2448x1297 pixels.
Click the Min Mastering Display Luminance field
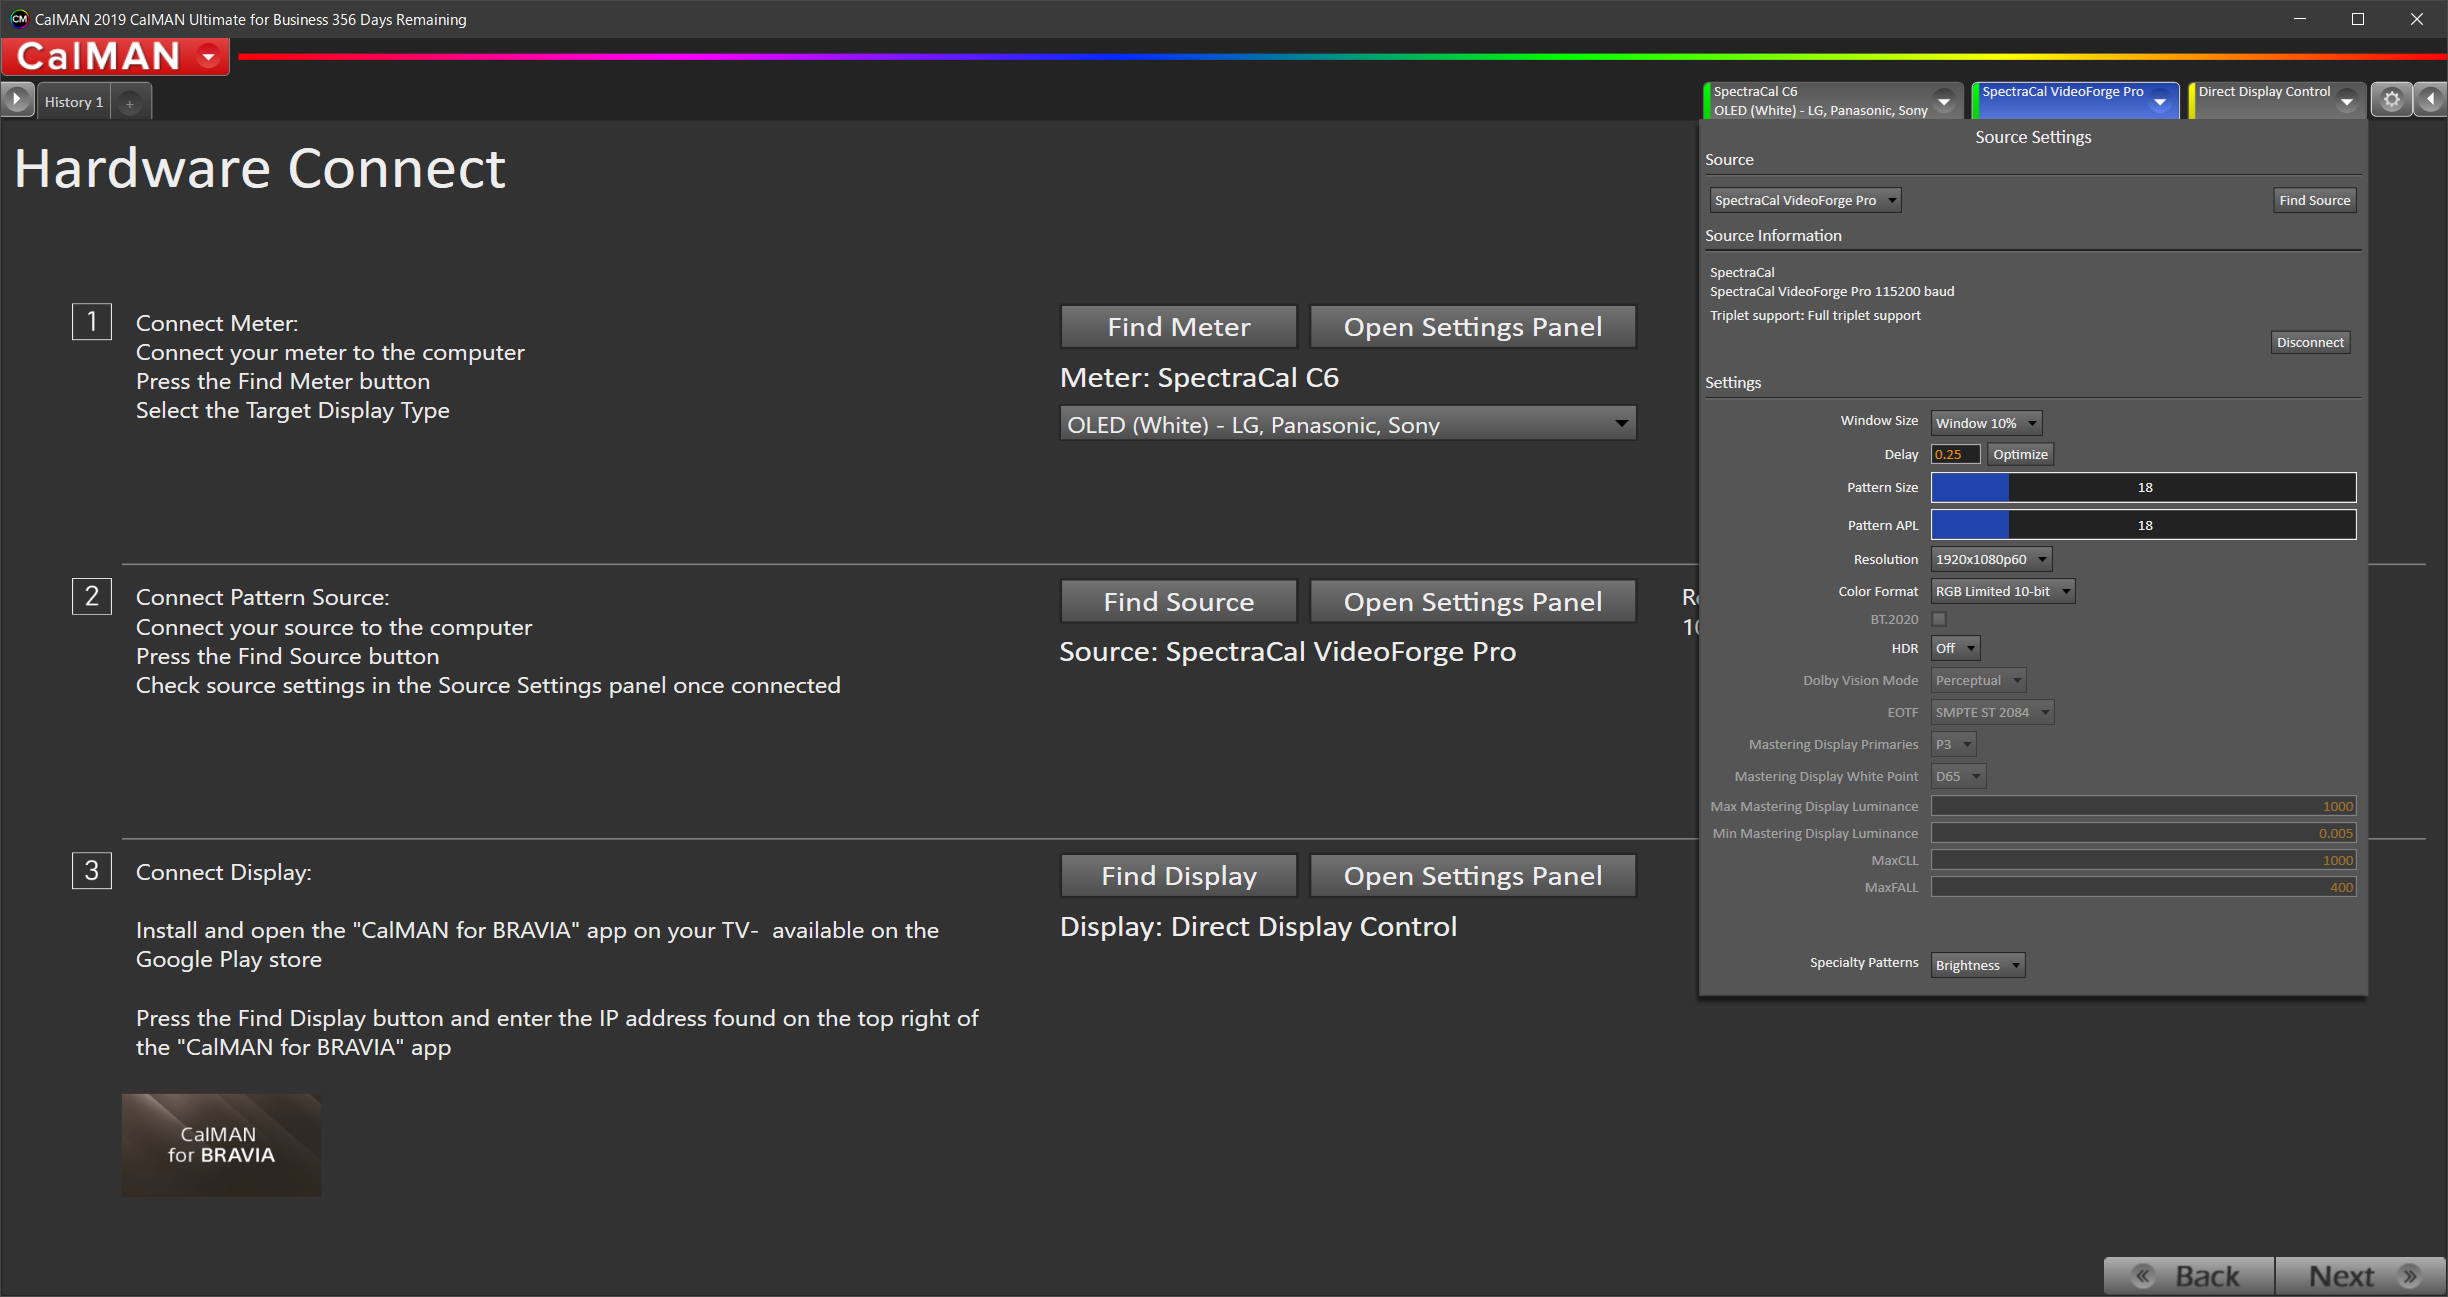tap(2143, 833)
